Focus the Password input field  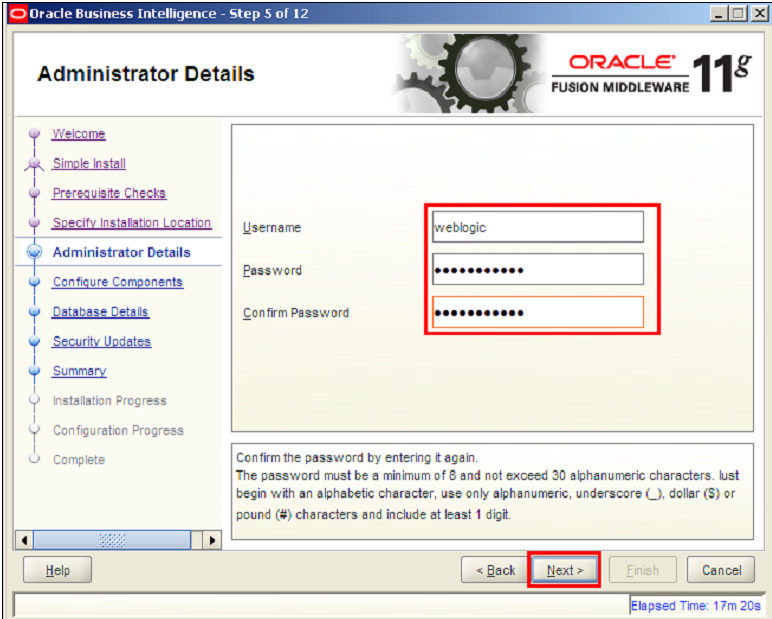click(538, 269)
